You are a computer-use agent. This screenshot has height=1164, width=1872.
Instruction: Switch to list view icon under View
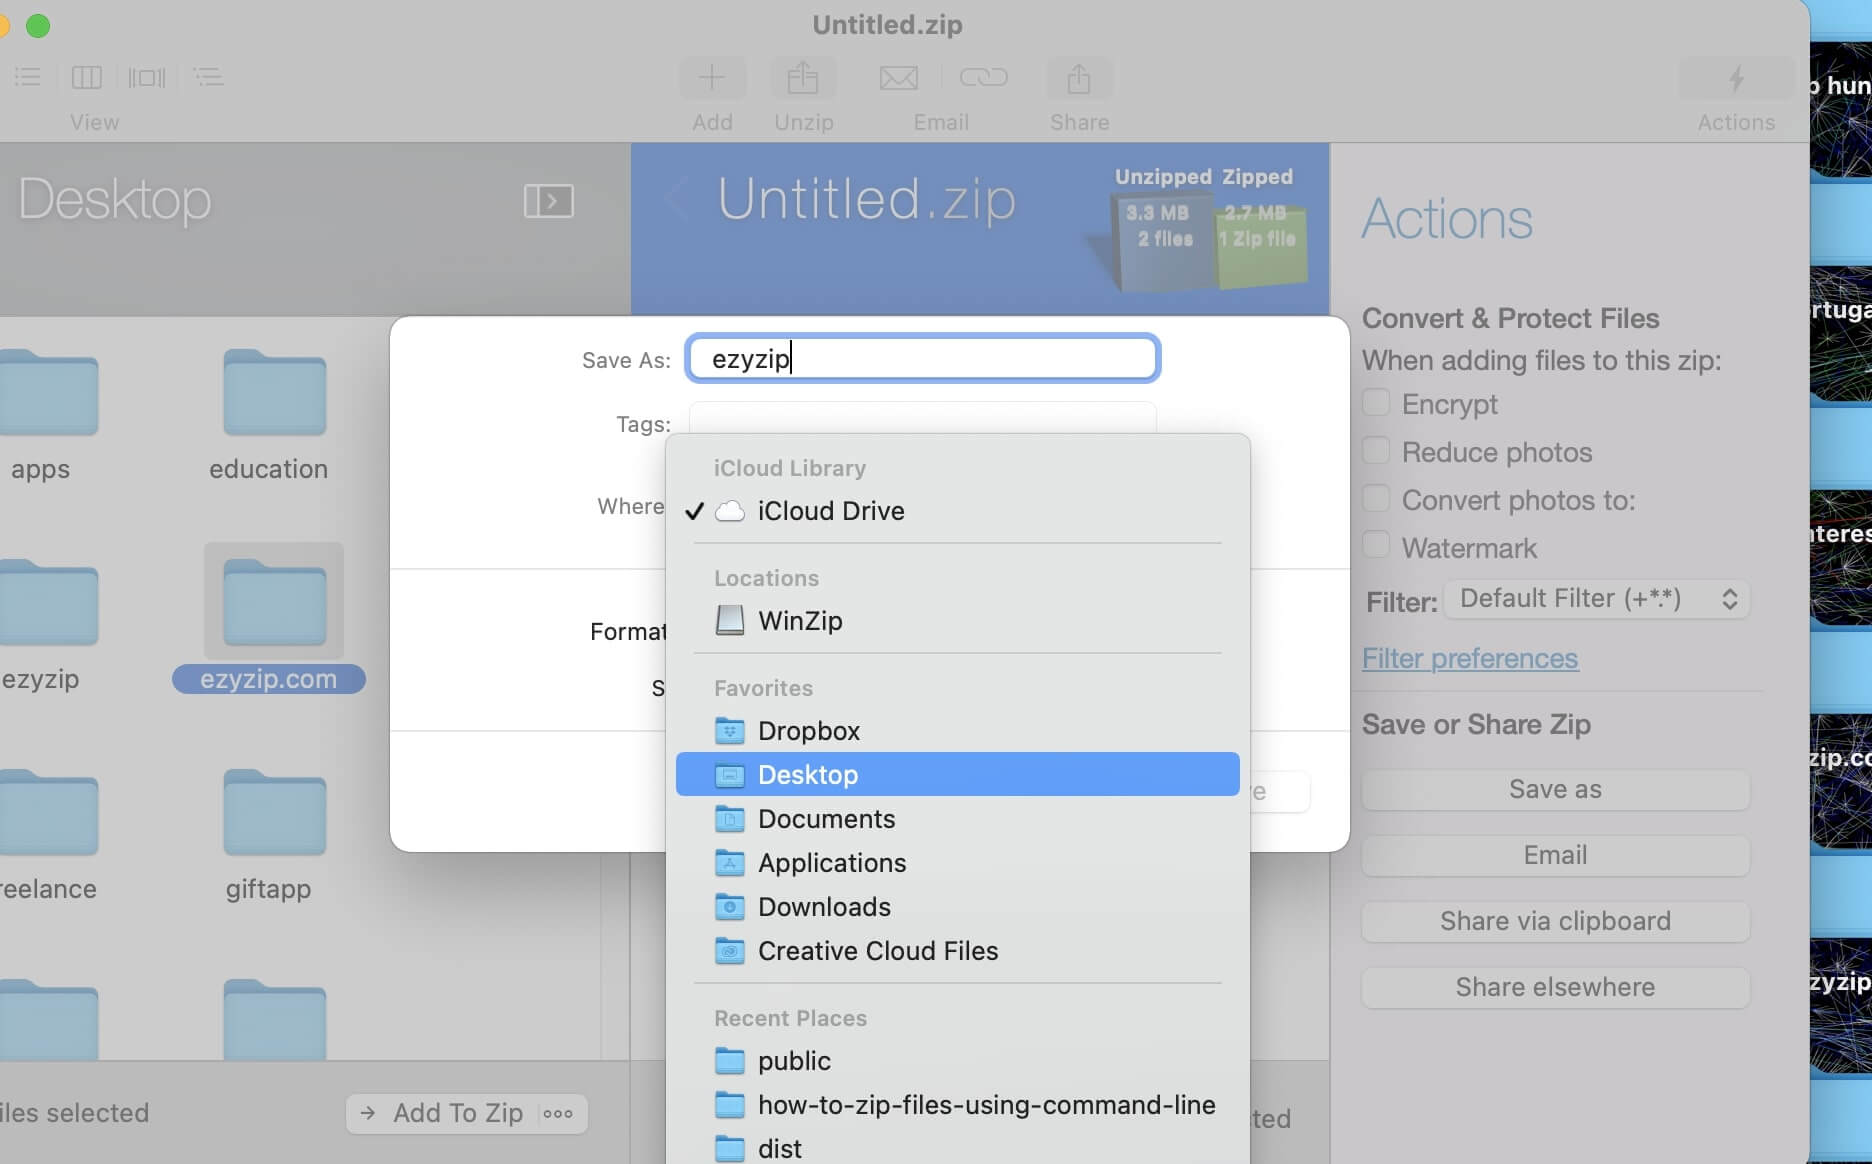pyautogui.click(x=27, y=77)
